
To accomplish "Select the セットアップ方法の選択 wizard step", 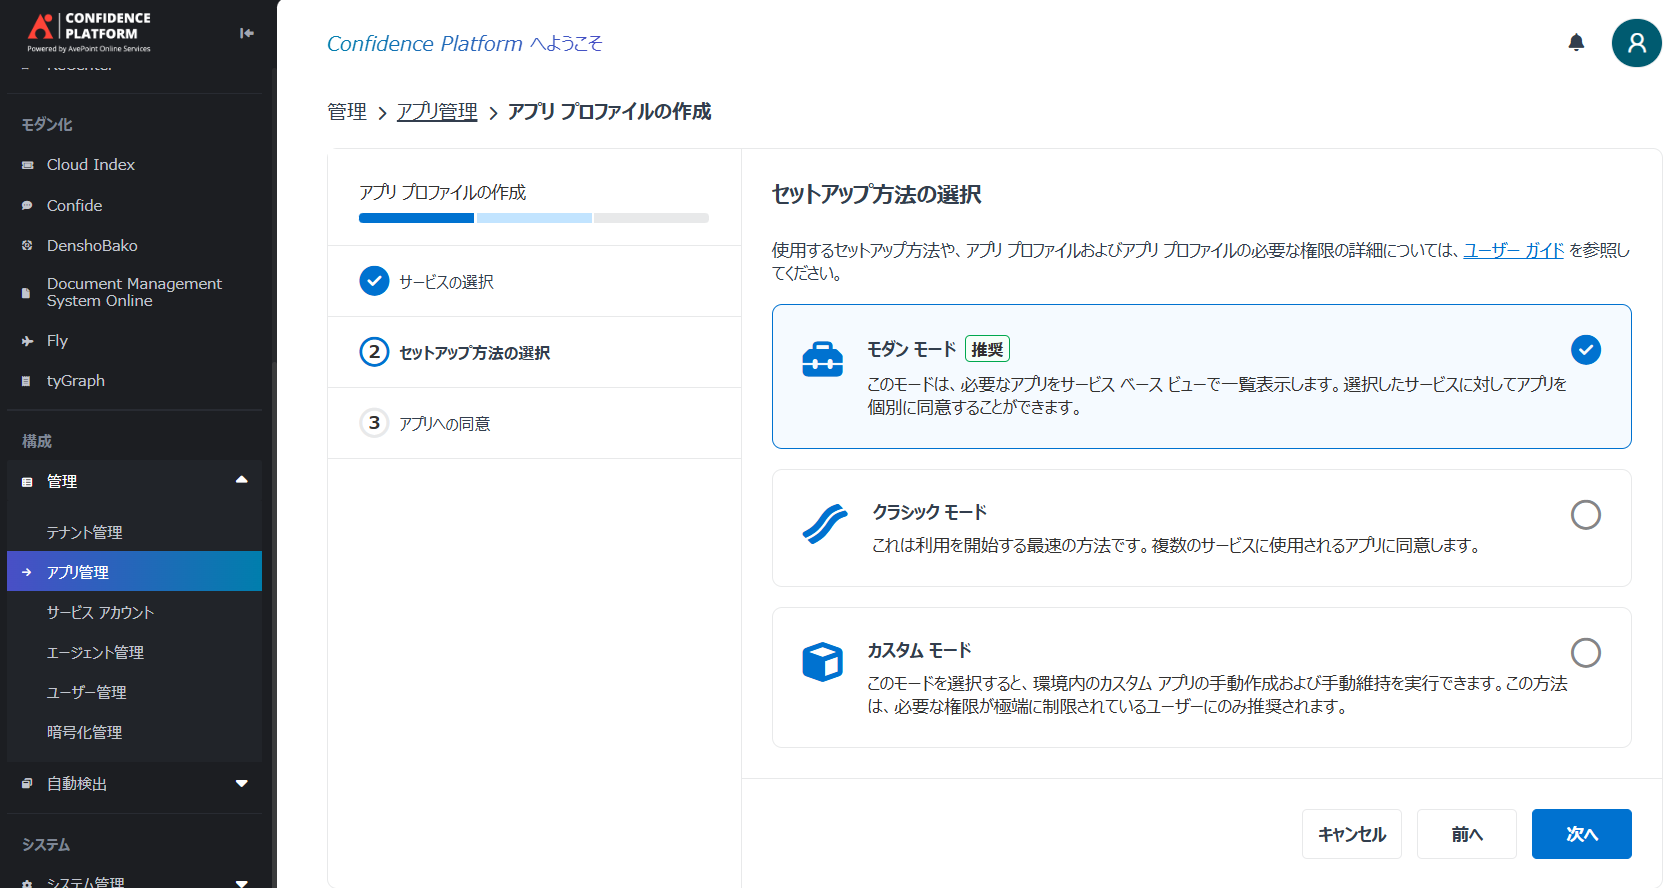I will coord(534,352).
